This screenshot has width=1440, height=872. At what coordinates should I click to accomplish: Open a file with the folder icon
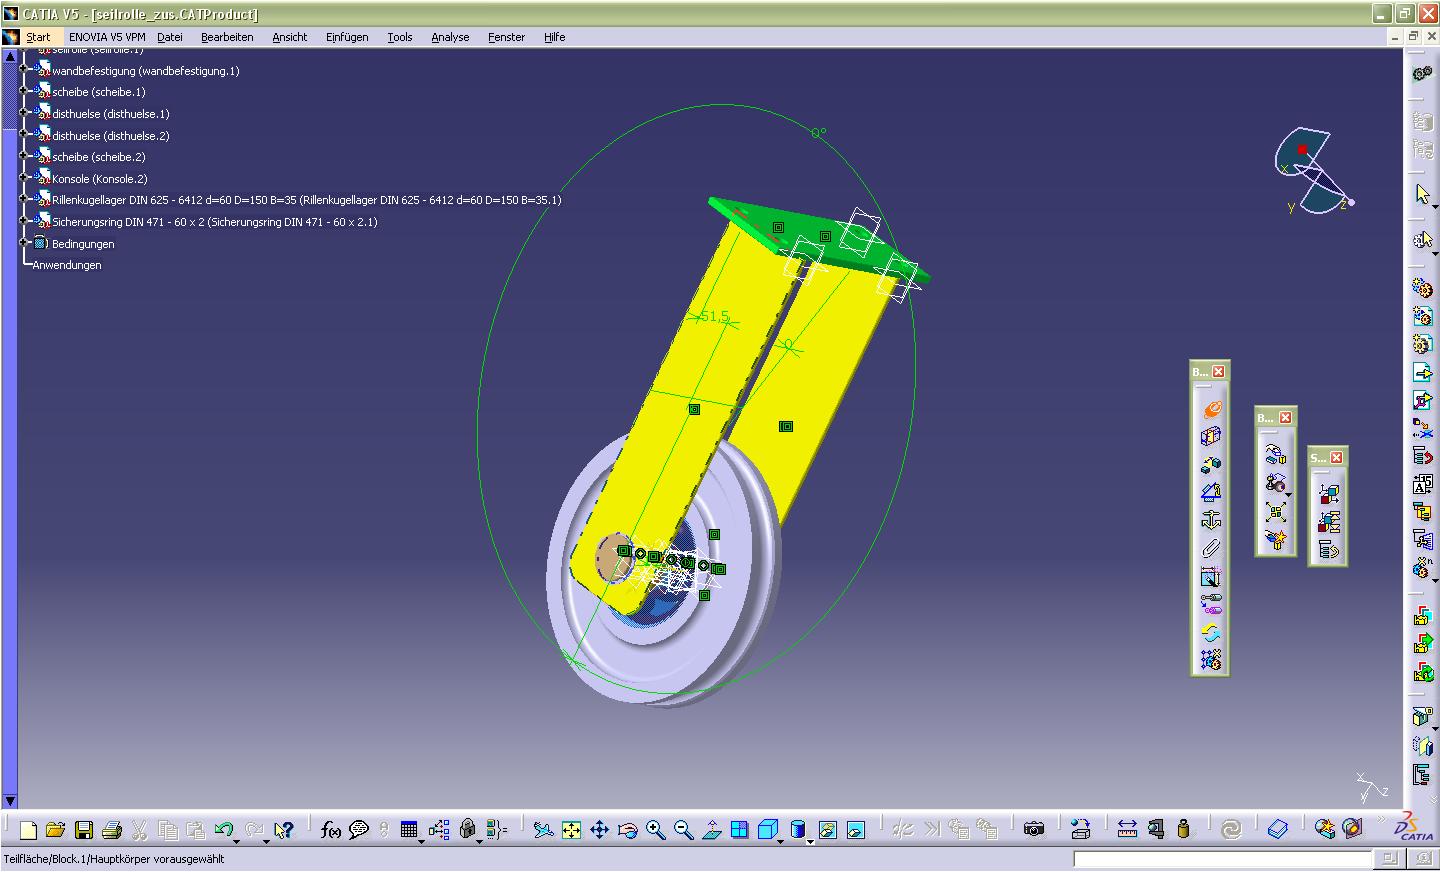[x=56, y=830]
